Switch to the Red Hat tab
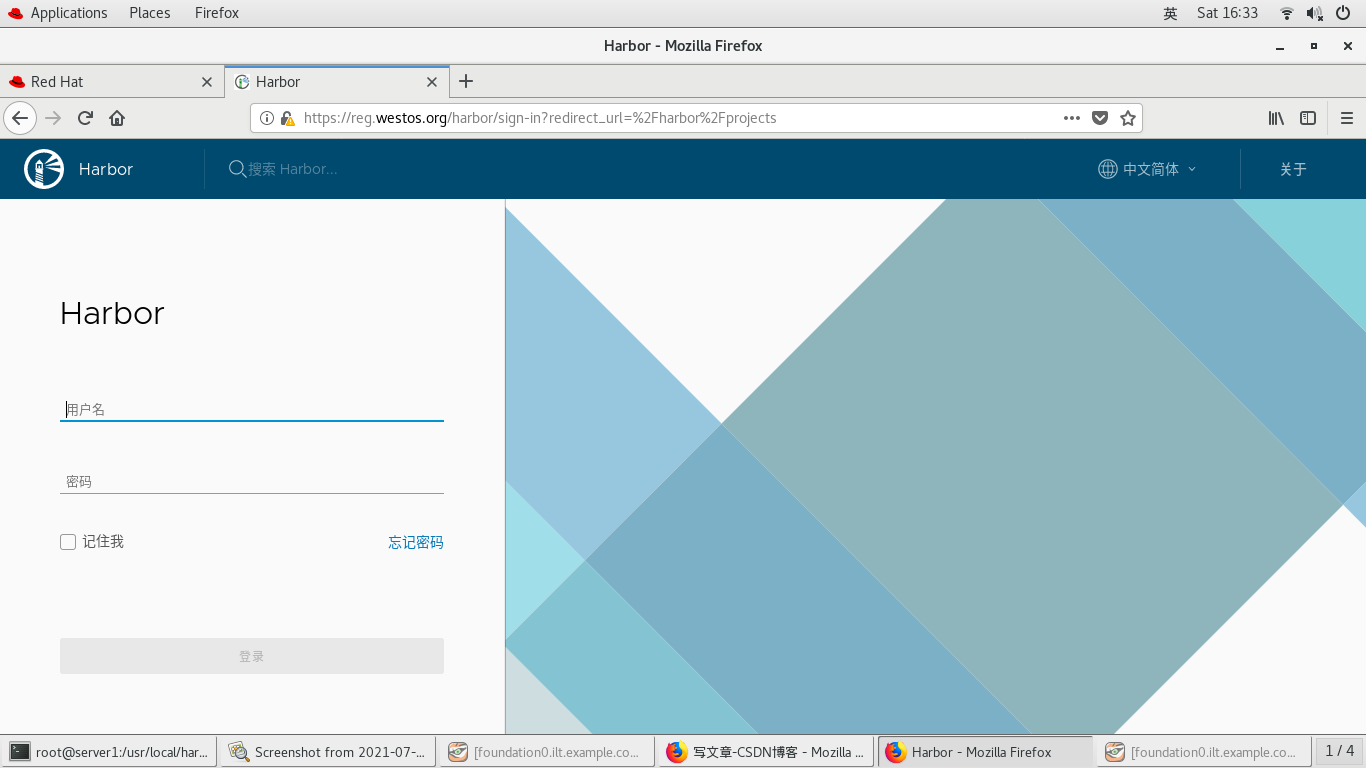This screenshot has width=1366, height=768. [112, 82]
